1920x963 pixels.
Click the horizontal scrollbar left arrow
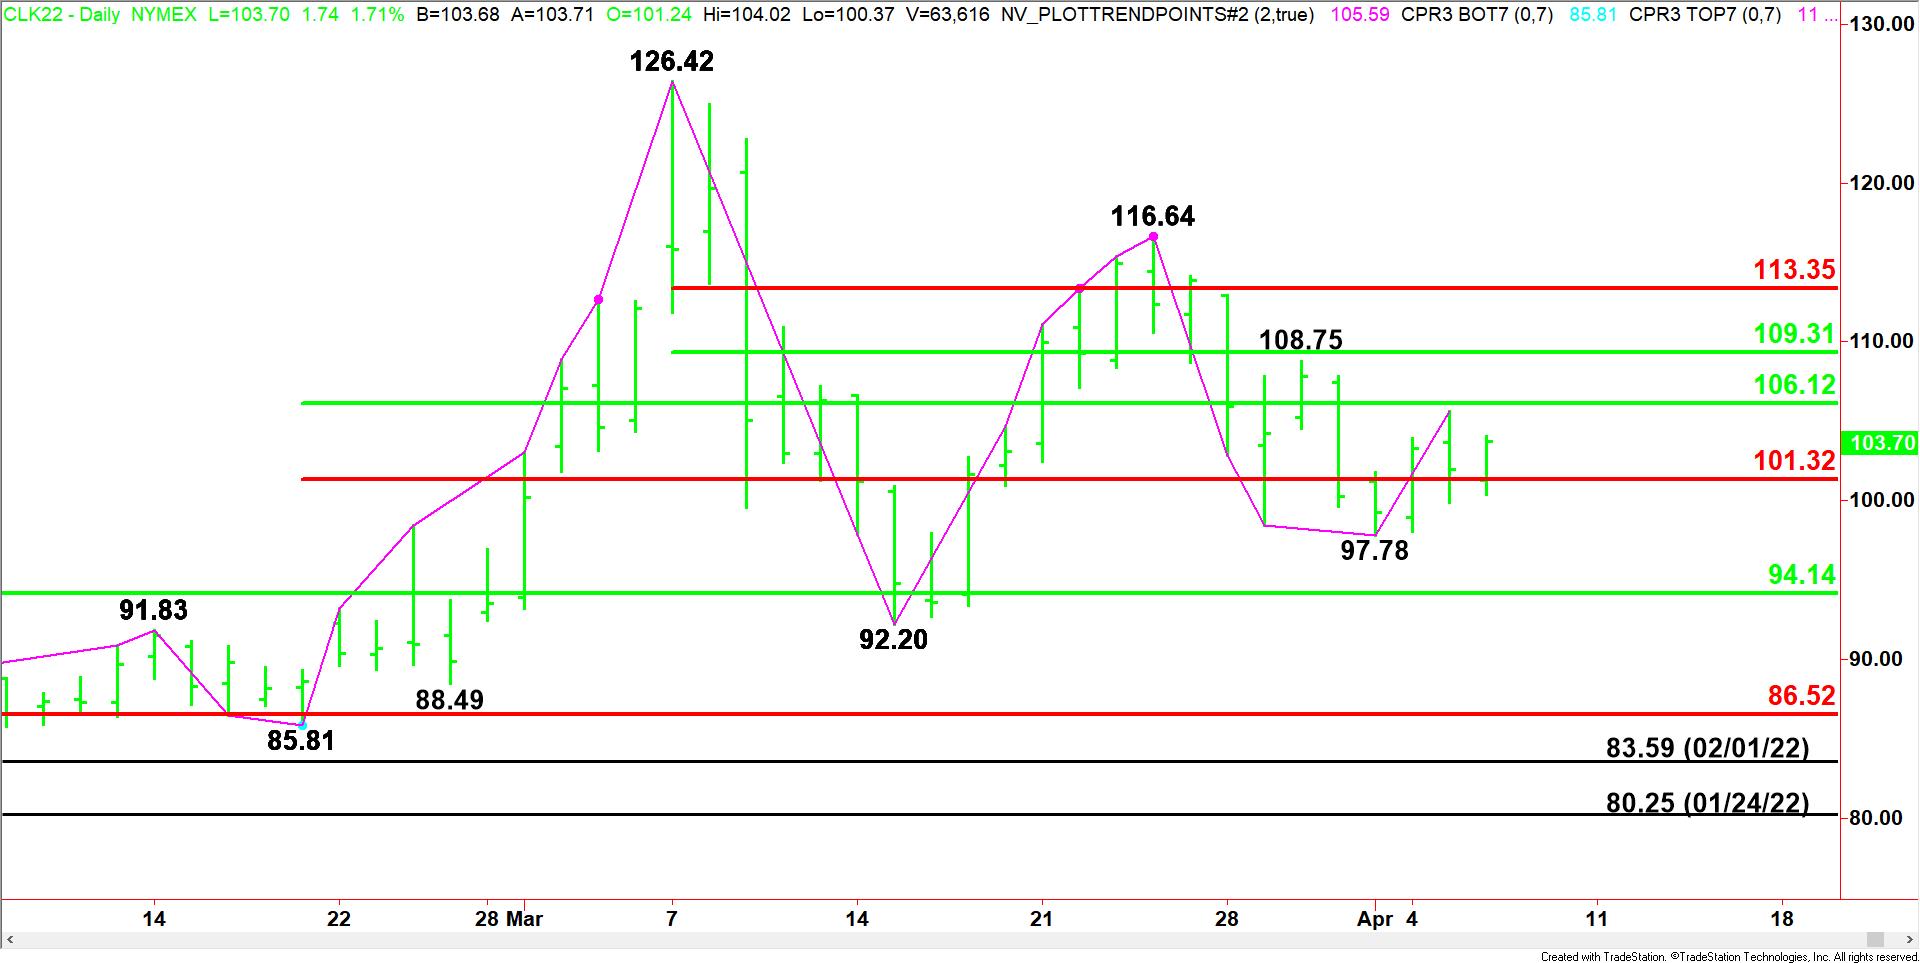pos(13,940)
